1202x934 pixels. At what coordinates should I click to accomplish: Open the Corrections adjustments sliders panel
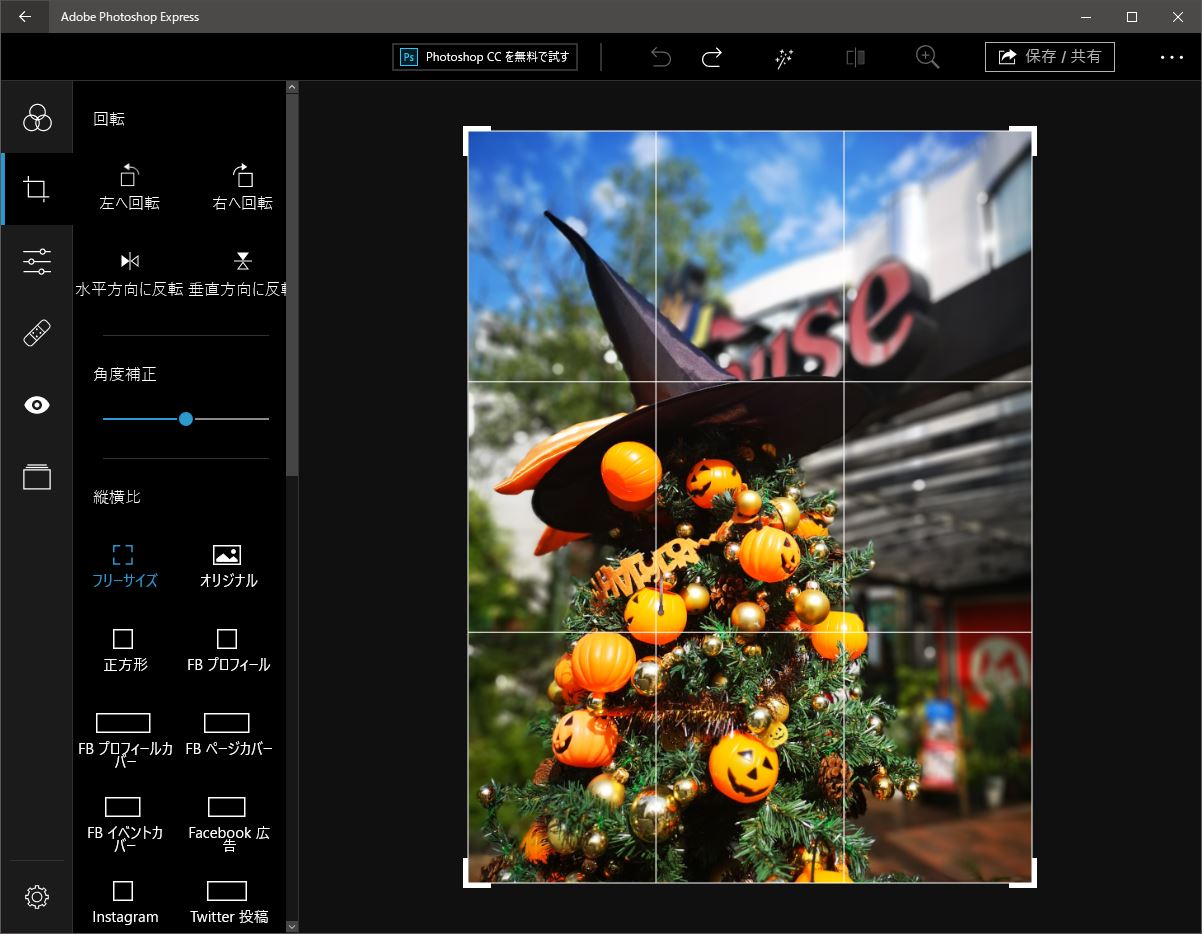click(37, 261)
